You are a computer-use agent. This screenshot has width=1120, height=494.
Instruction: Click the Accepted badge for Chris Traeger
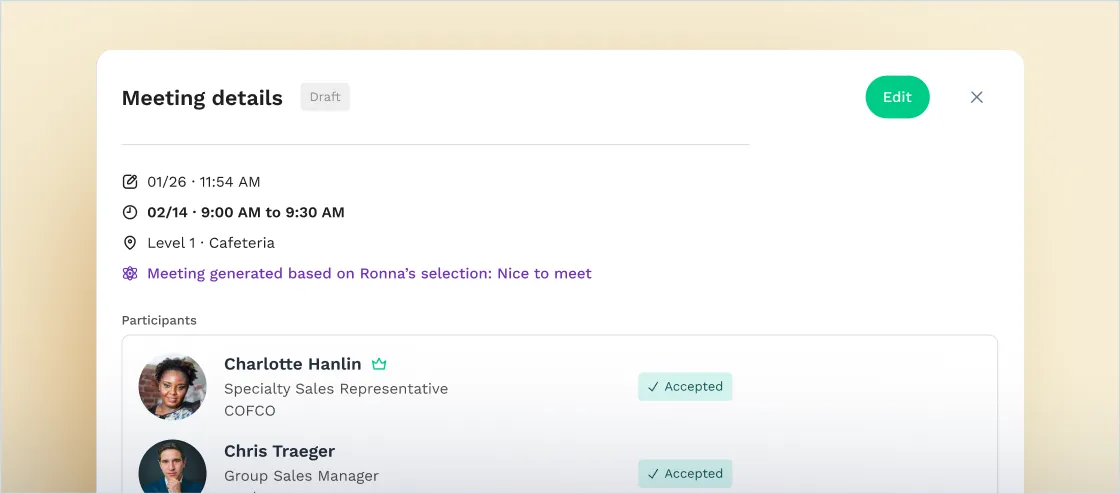(x=685, y=473)
